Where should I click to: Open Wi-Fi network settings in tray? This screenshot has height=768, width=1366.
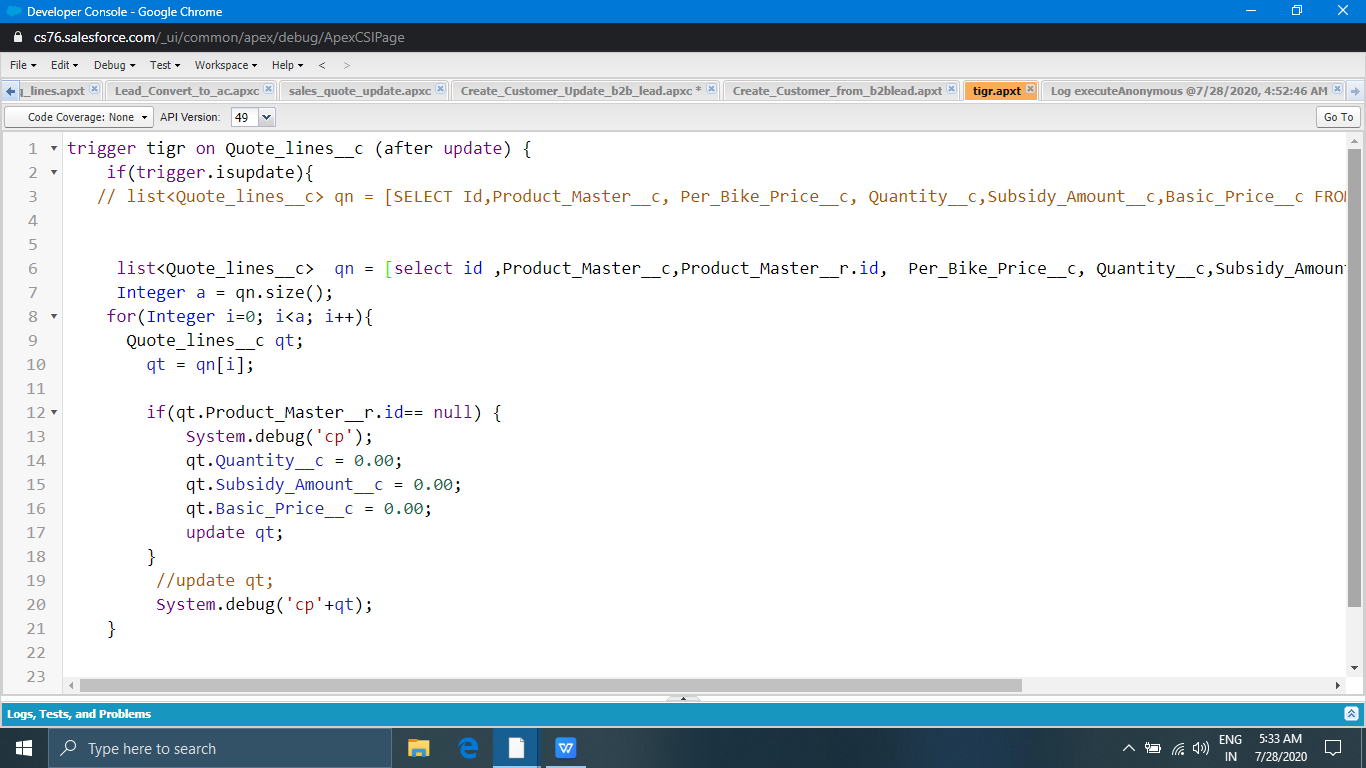(x=1177, y=748)
